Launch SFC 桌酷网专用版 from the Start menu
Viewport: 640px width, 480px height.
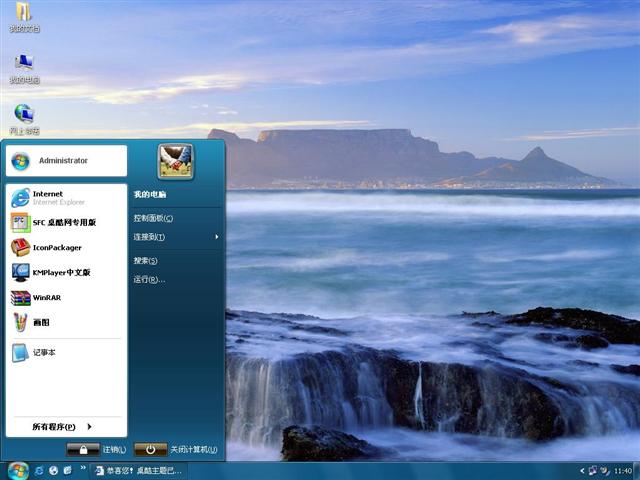coord(63,222)
